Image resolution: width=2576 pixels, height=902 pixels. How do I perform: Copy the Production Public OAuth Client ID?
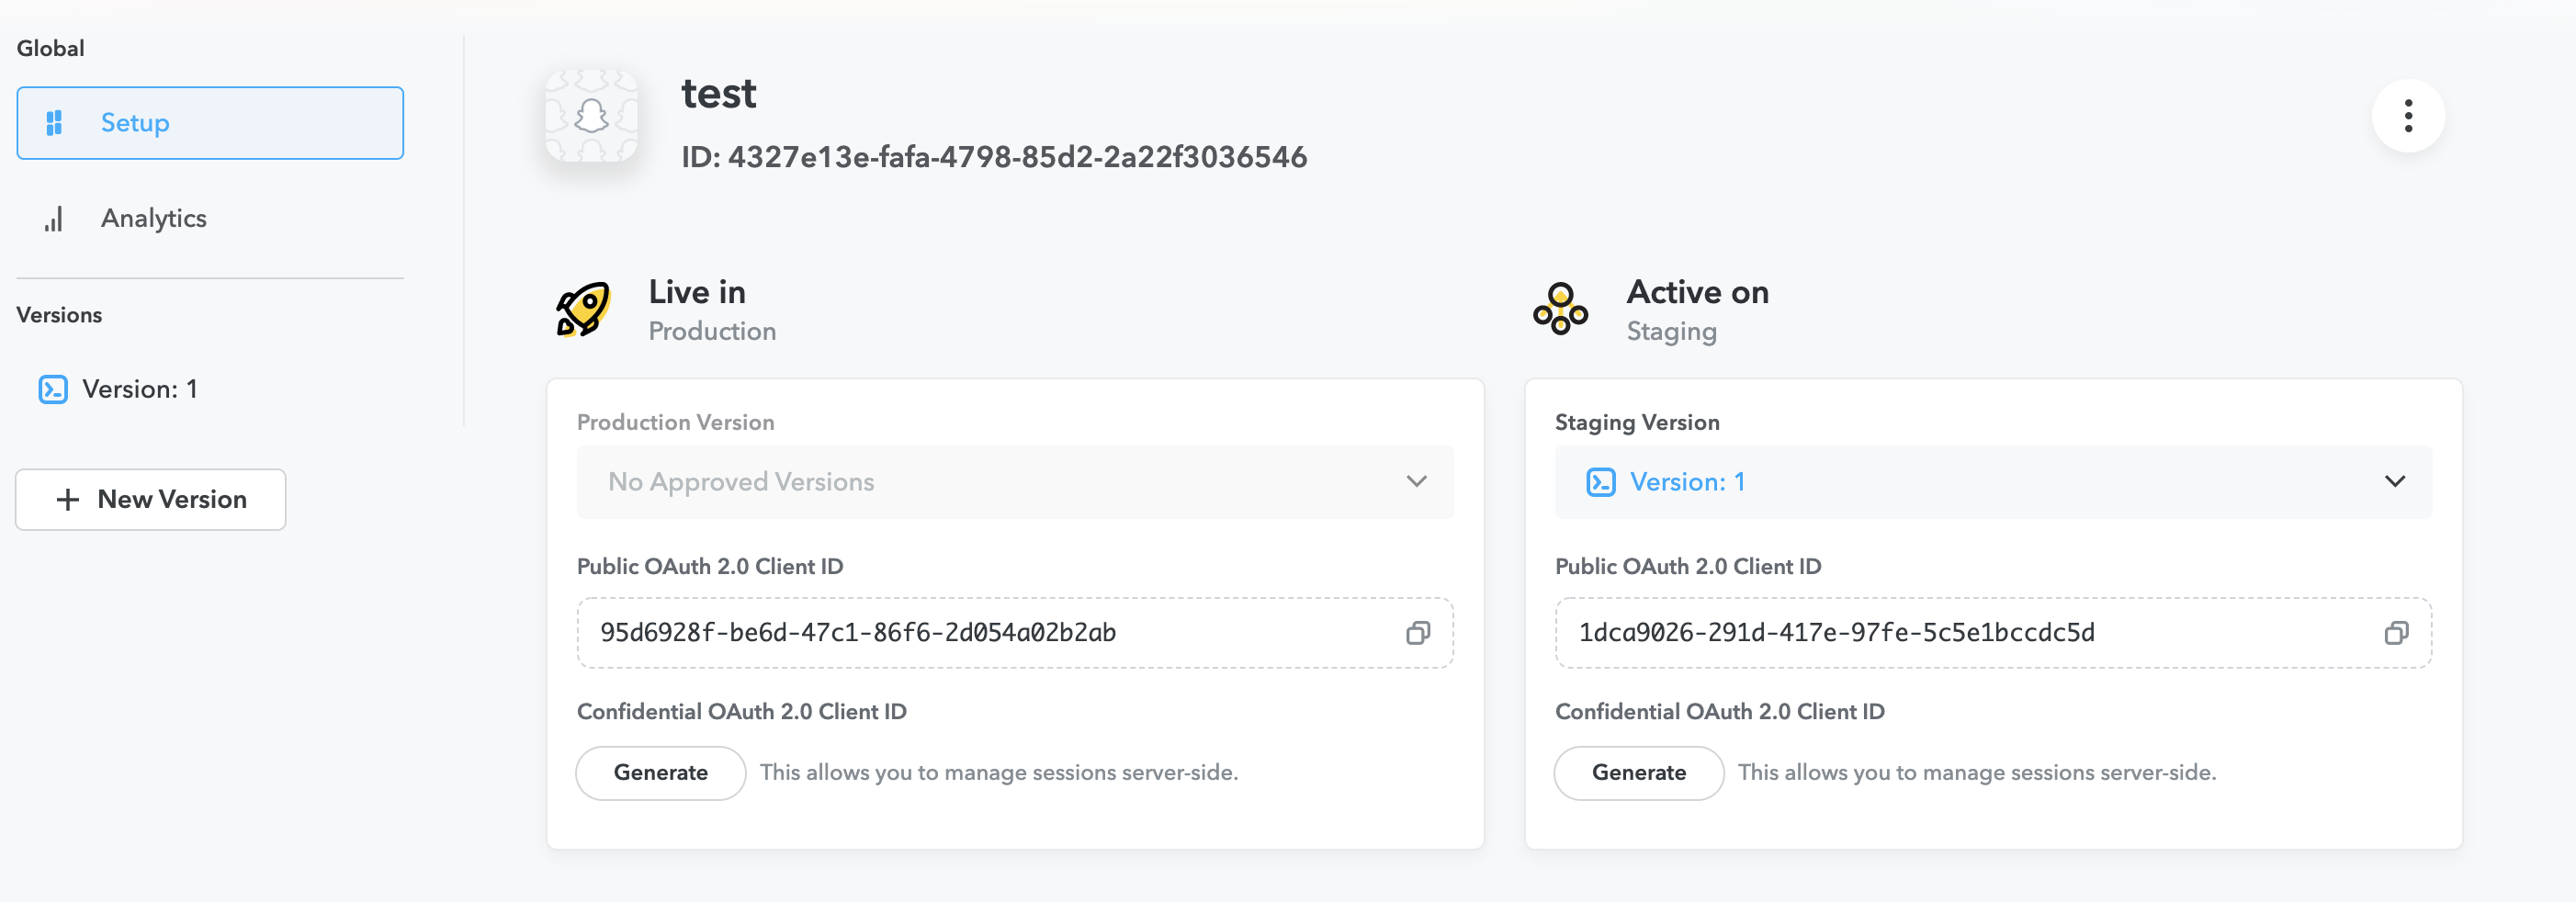[1417, 633]
